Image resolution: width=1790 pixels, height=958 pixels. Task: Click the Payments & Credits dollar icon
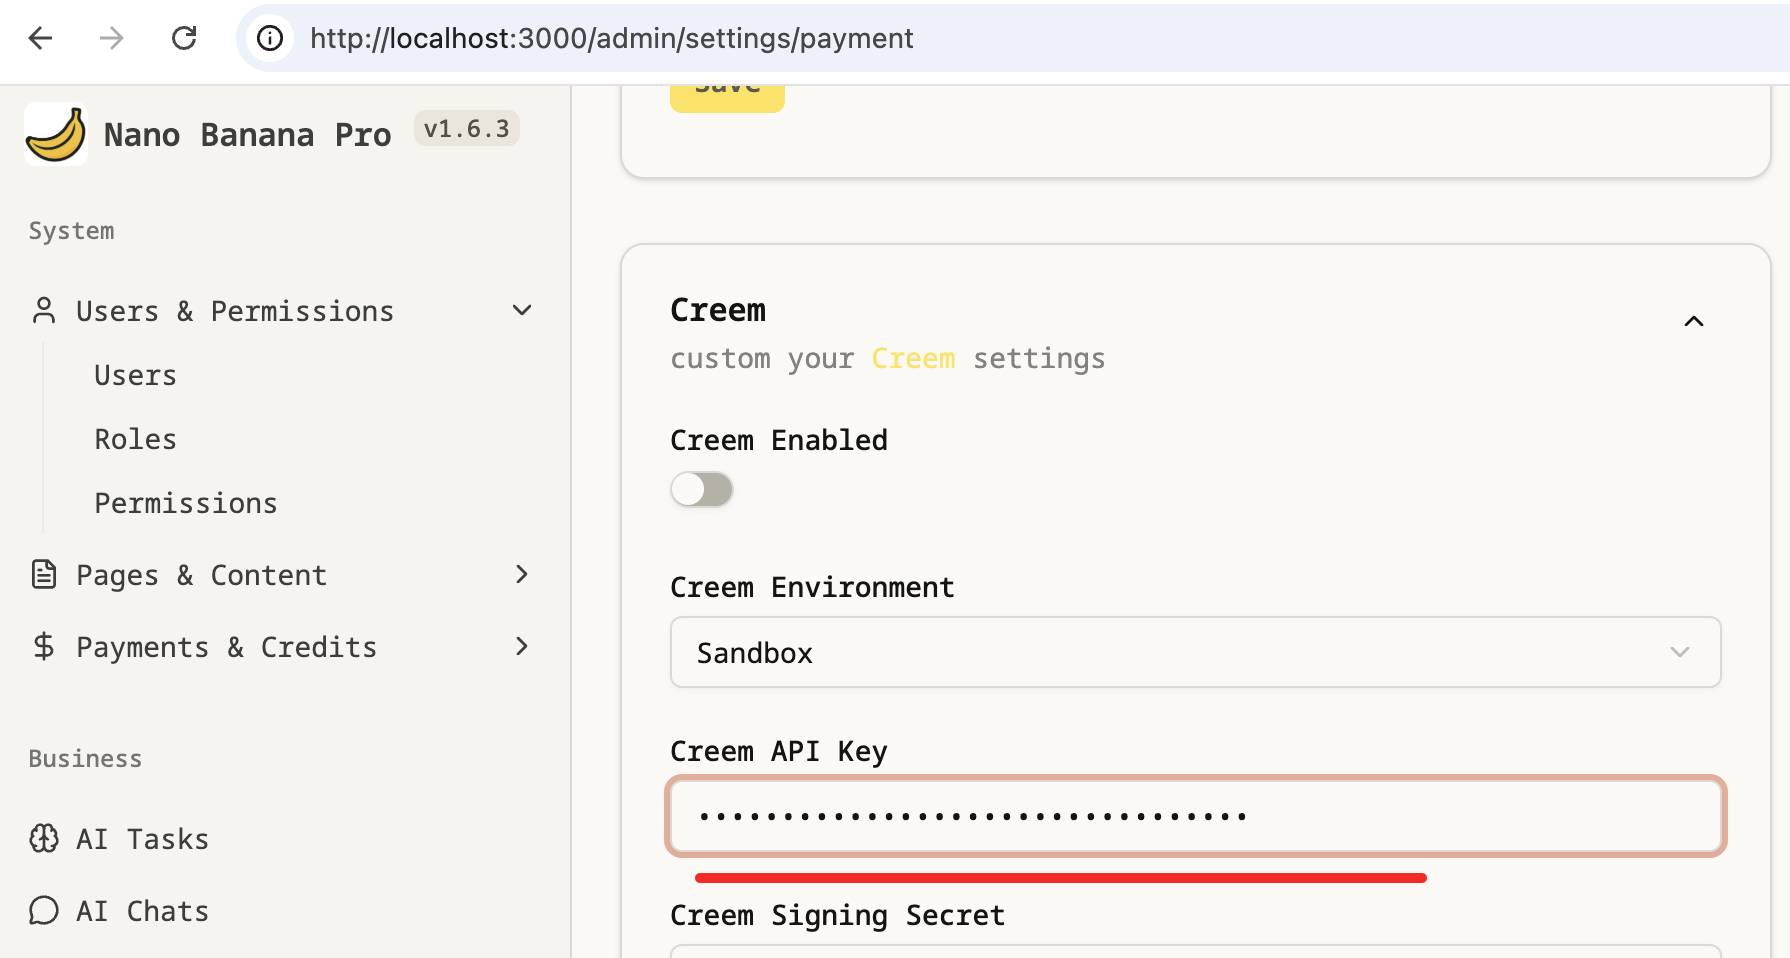44,647
